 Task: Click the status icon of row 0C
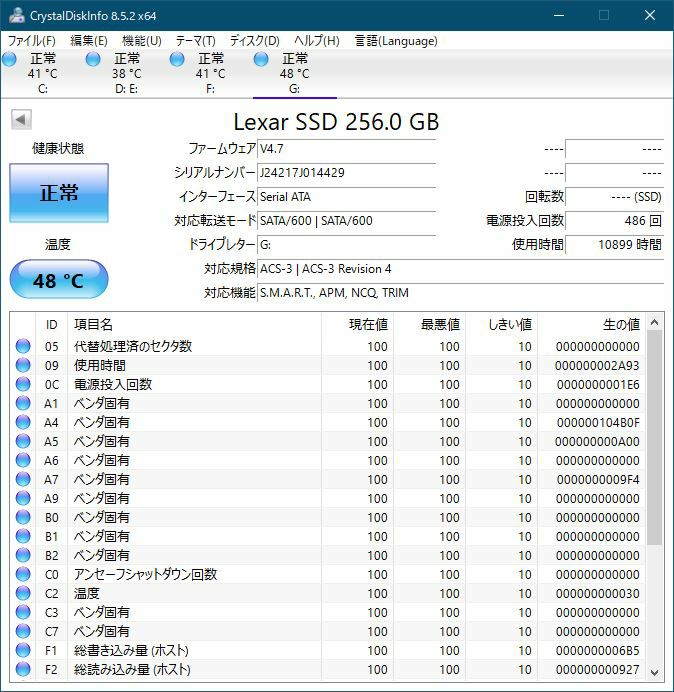tap(23, 384)
